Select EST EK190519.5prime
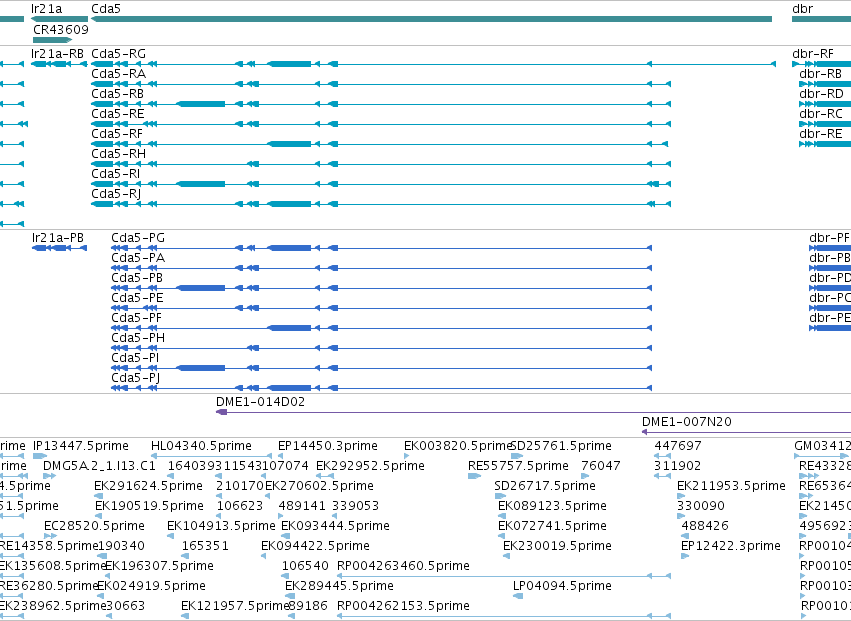Viewport: 851px width, 621px height. [x=149, y=506]
